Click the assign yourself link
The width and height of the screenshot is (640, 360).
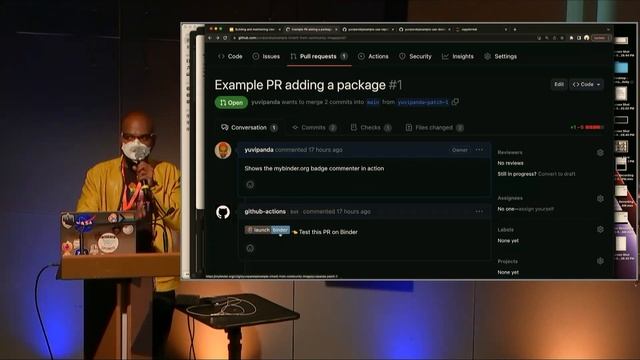tap(536, 209)
